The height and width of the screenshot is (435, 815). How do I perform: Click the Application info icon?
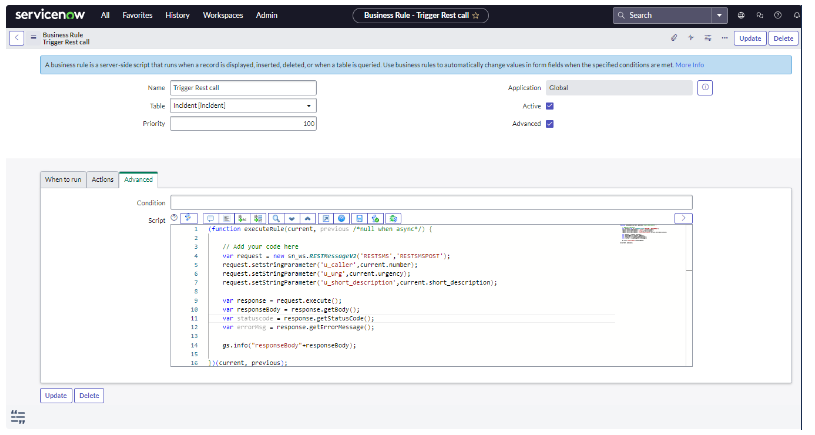[705, 88]
